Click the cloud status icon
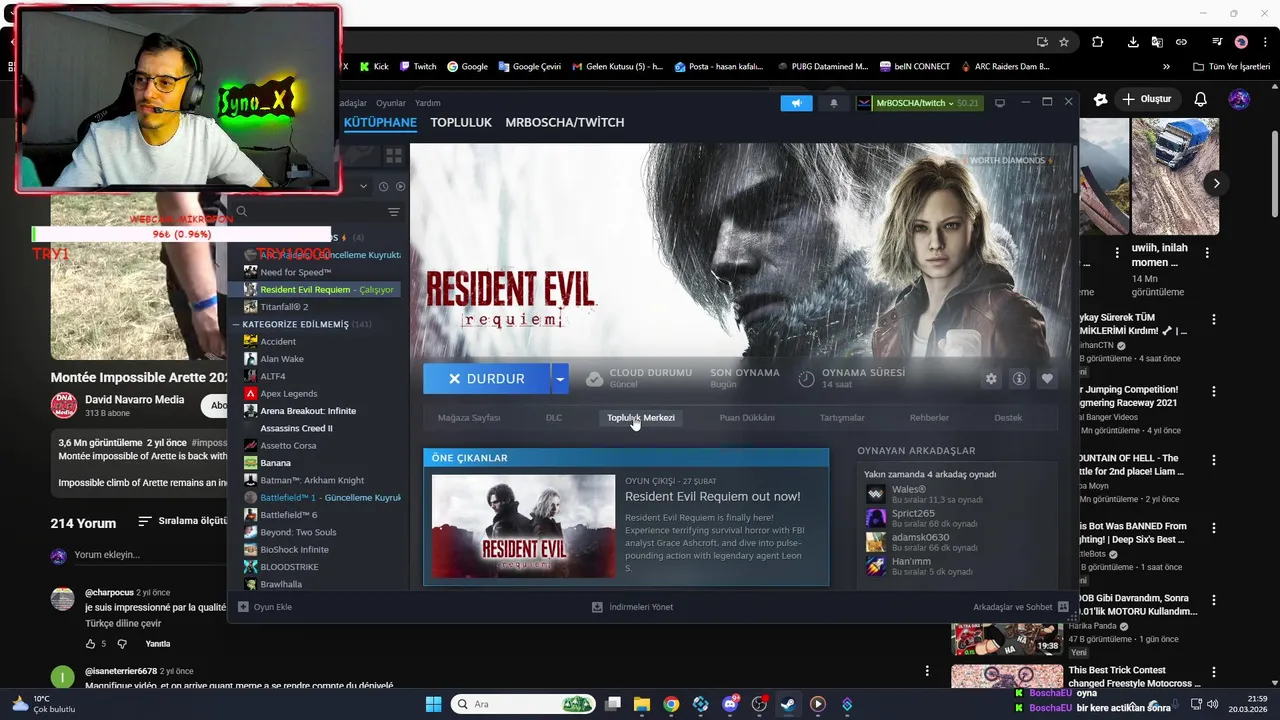 pyautogui.click(x=594, y=378)
